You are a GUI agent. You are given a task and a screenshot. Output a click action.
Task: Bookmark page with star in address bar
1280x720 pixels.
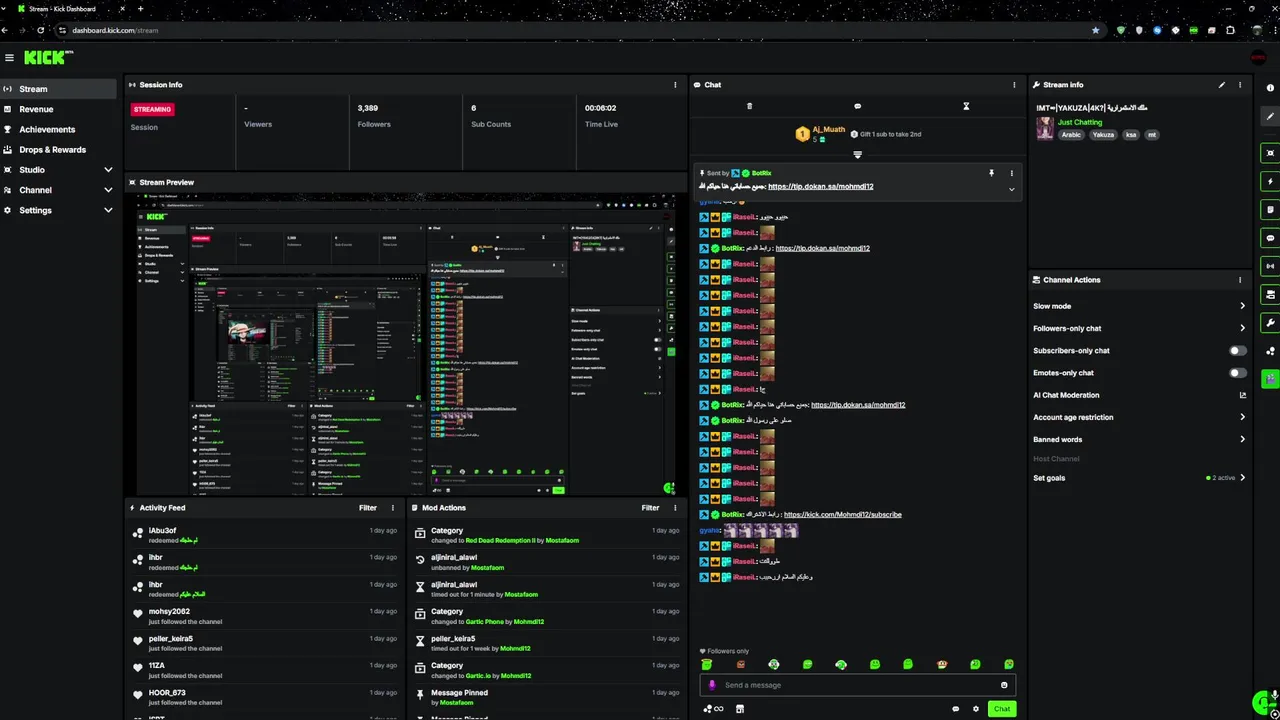pos(1095,30)
